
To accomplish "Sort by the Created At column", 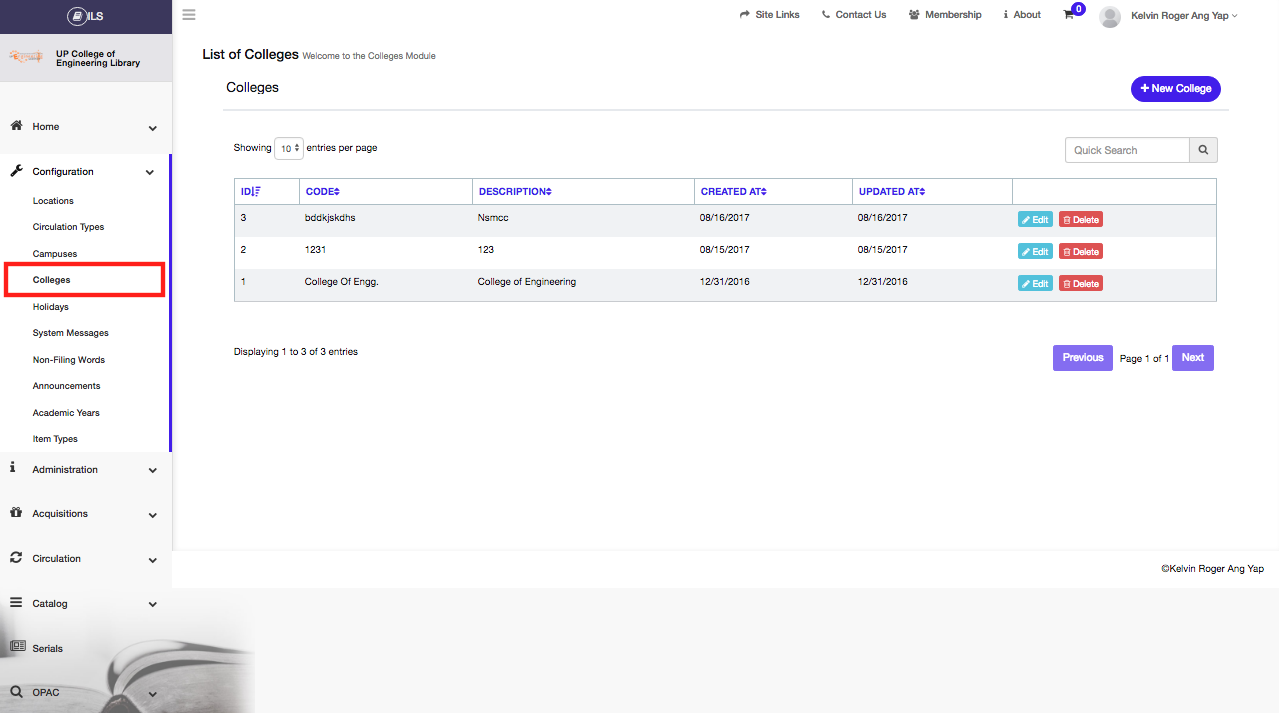I will (x=733, y=192).
